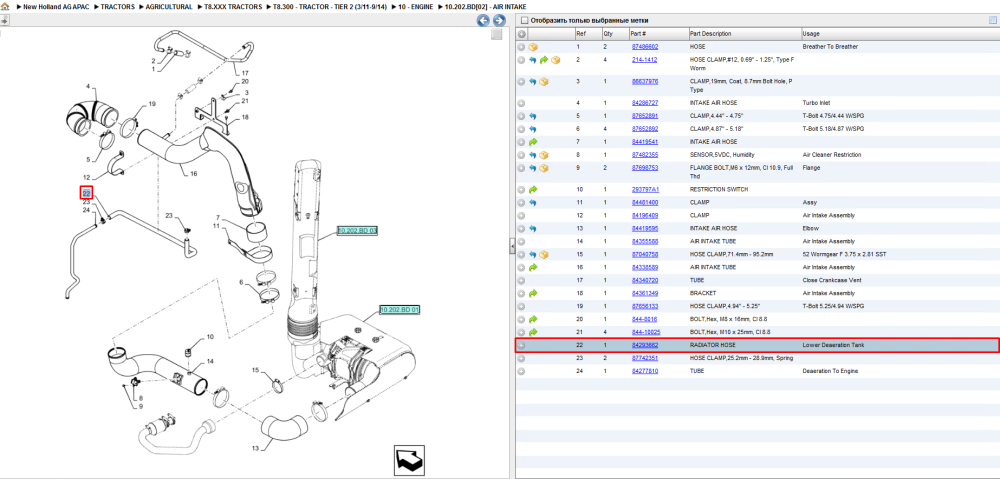Click 'Deaeration To Engine' usage cell
Viewport: 1000px width, 479px height.
tap(830, 371)
